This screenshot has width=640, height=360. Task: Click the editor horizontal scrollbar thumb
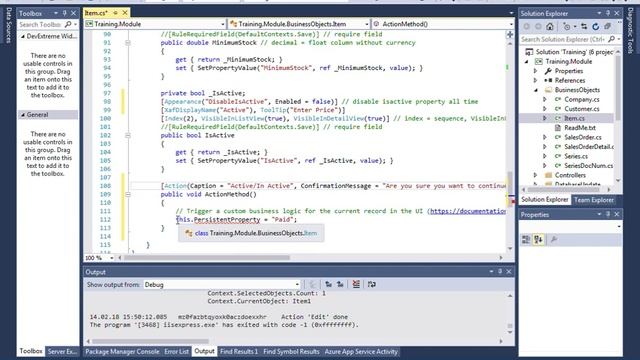[x=207, y=258]
